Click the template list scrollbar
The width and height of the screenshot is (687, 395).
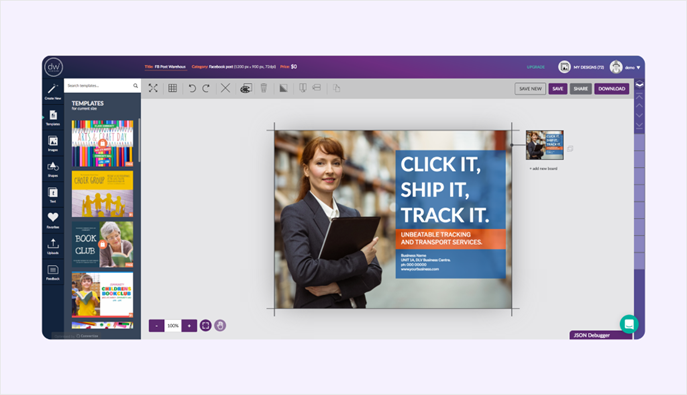pyautogui.click(x=139, y=140)
